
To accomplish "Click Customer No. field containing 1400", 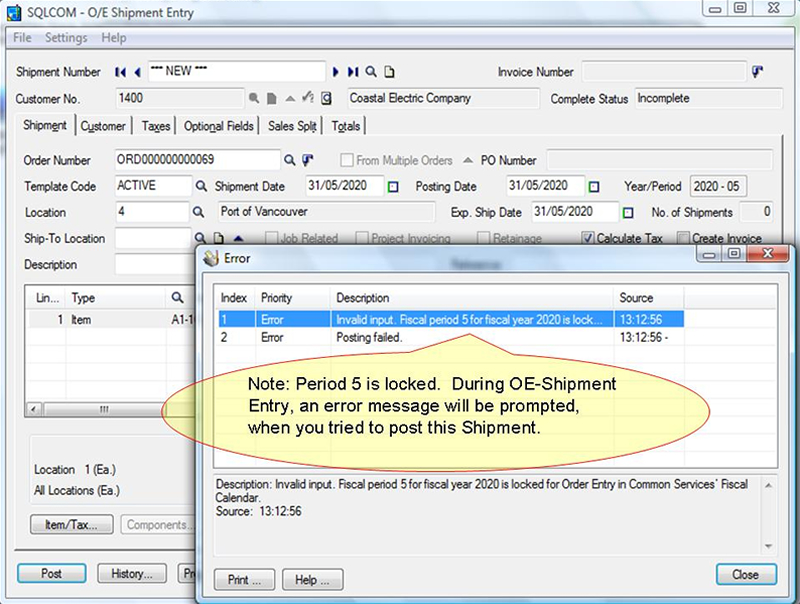I will 180,98.
